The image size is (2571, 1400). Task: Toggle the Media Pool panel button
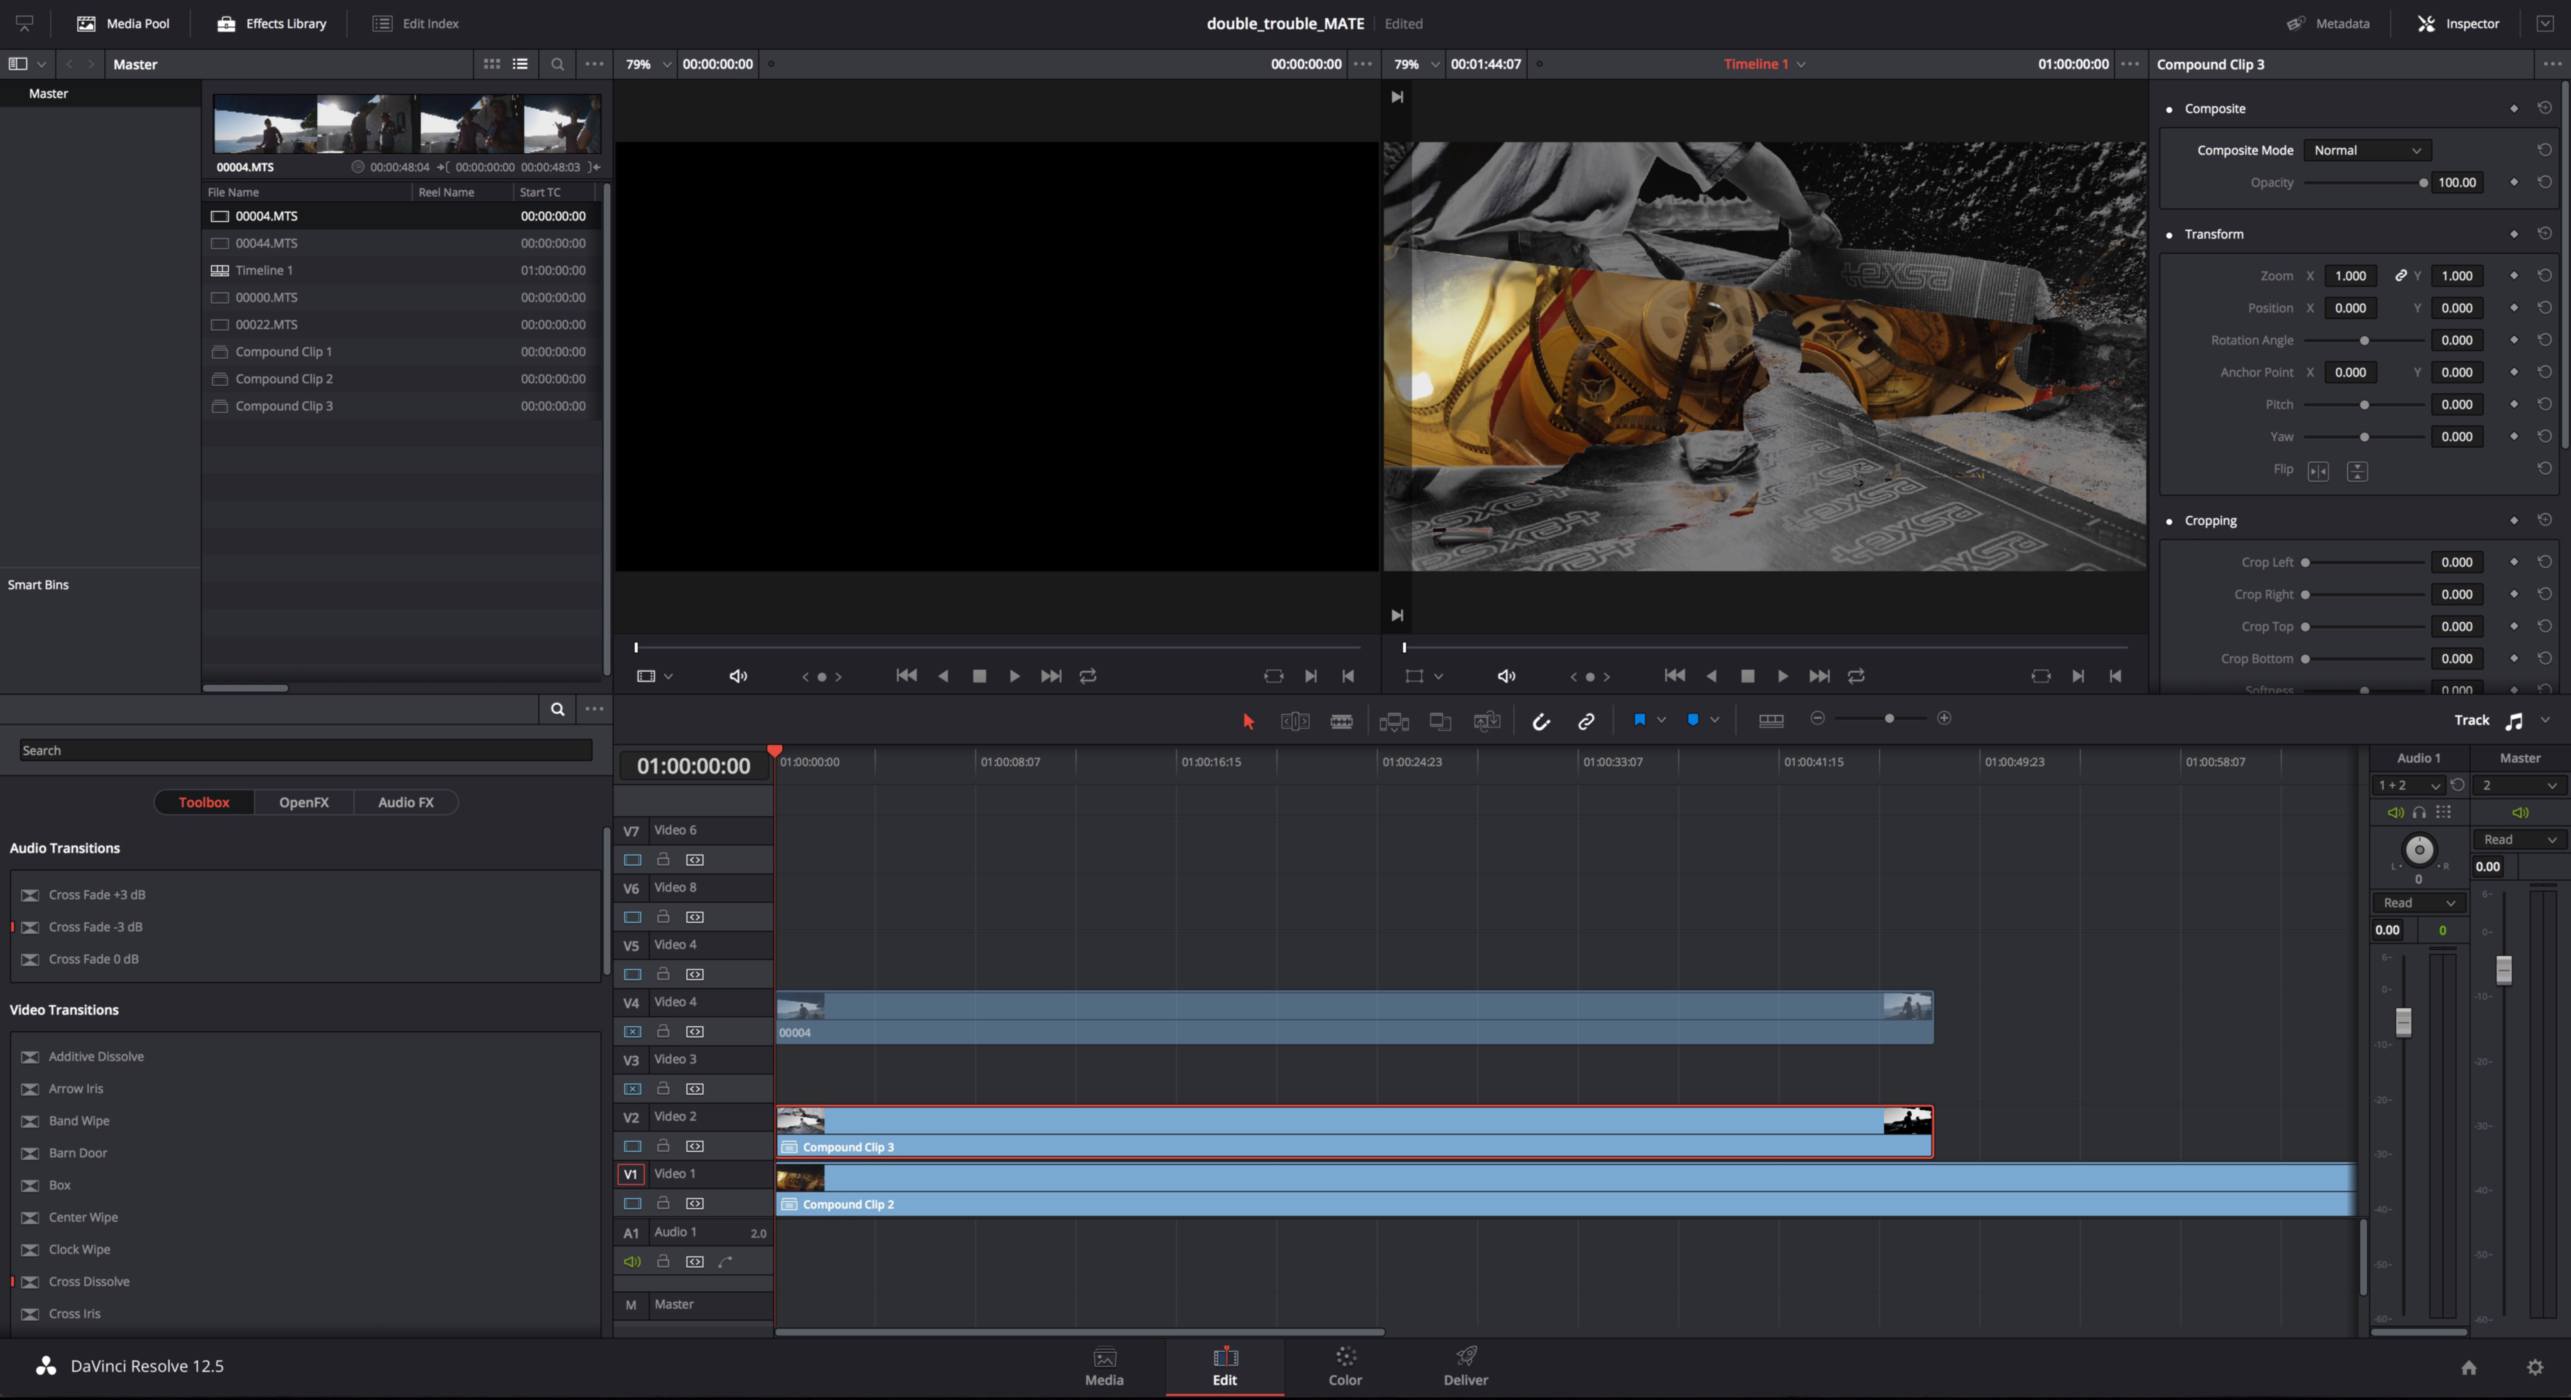123,23
